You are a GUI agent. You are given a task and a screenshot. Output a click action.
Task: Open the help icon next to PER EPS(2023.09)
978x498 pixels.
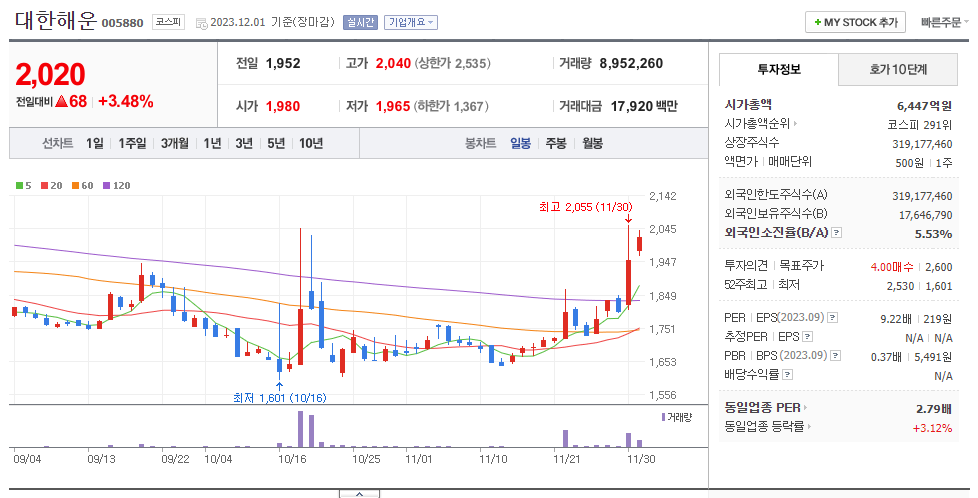(833, 318)
